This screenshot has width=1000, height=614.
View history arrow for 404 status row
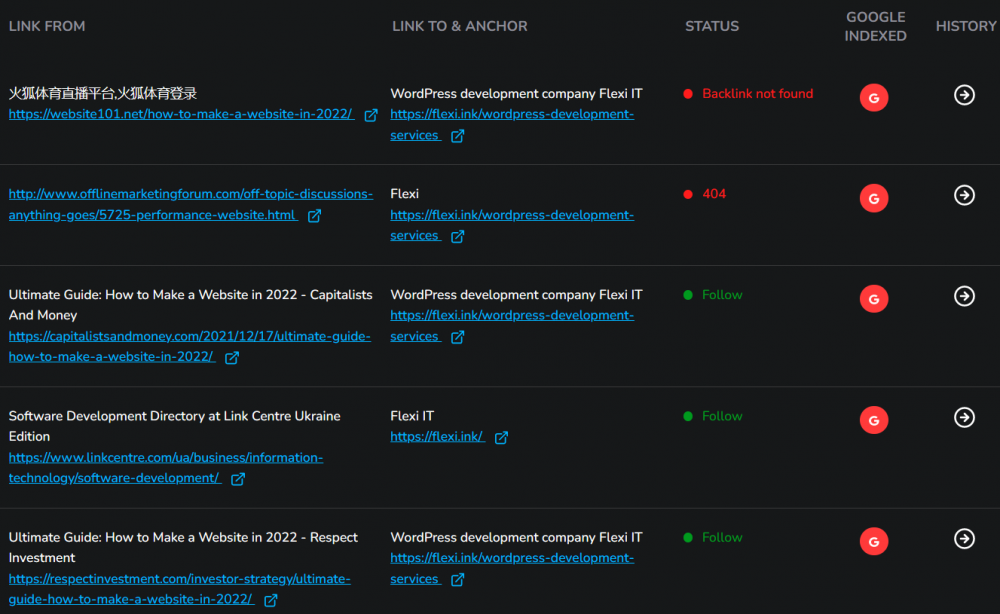pyautogui.click(x=964, y=195)
